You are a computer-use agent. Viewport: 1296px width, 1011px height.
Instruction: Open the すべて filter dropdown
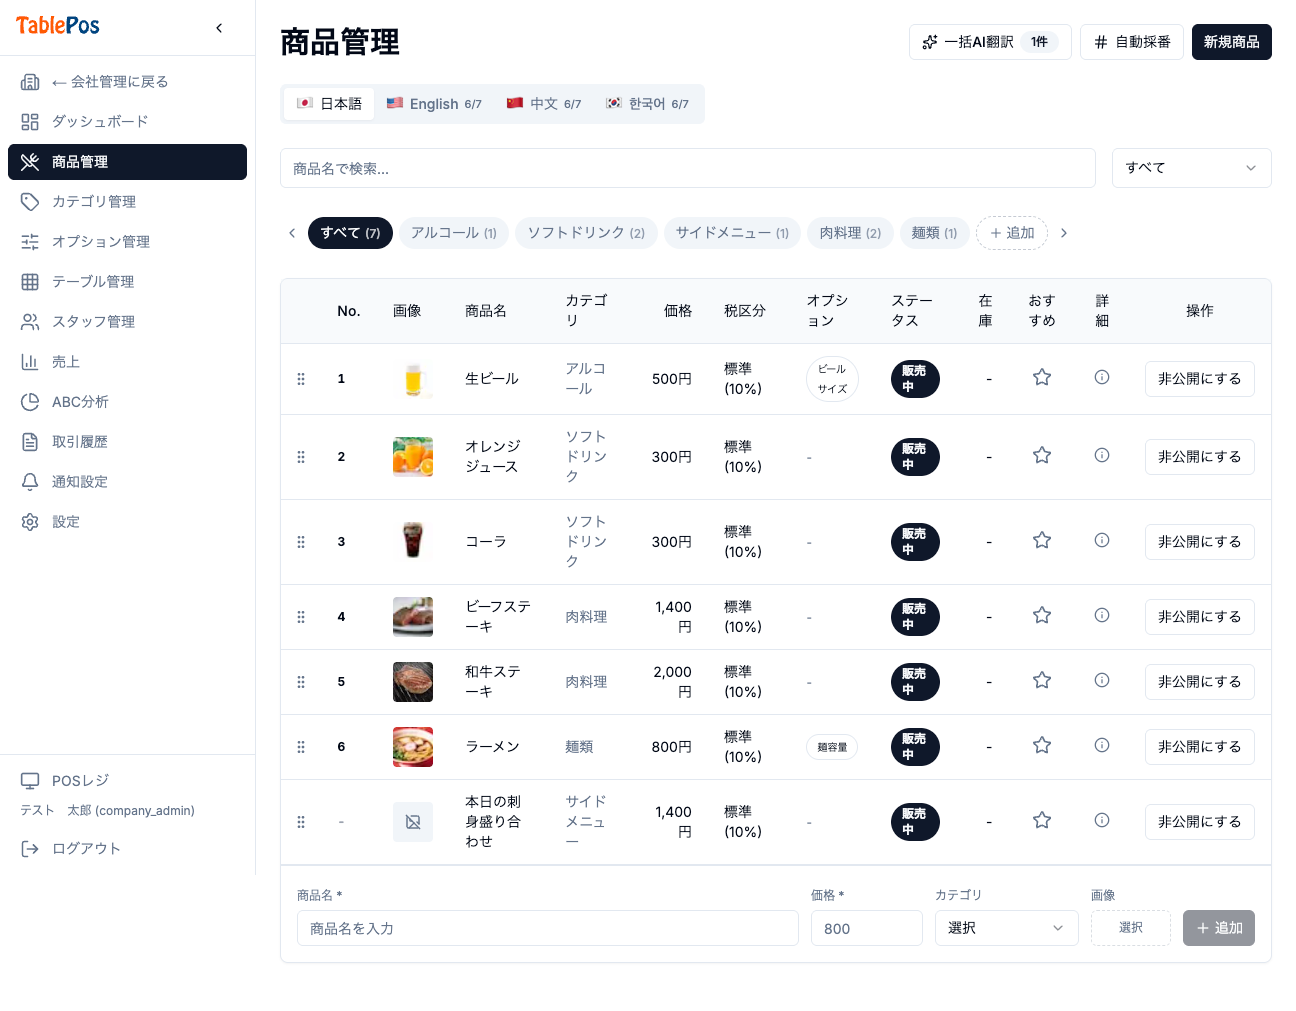tap(1192, 168)
